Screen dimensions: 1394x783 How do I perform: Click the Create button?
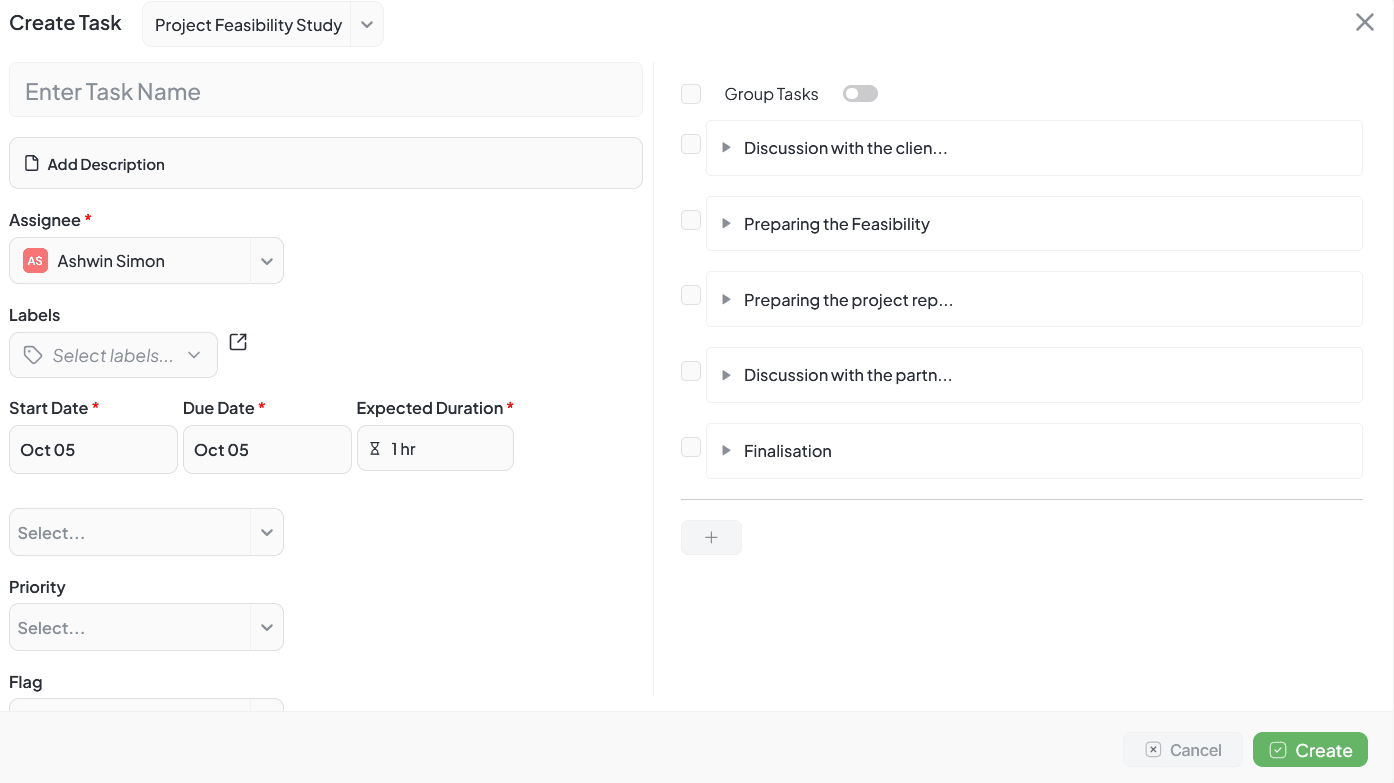pyautogui.click(x=1310, y=749)
